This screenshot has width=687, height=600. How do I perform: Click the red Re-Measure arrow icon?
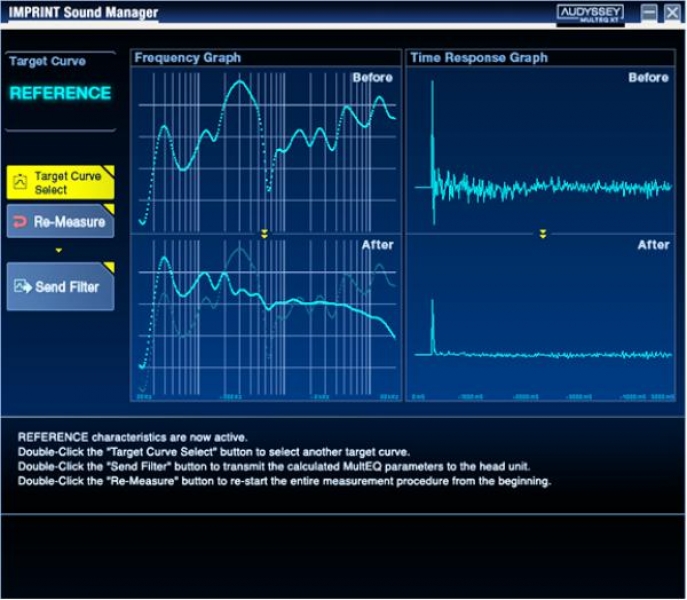click(x=20, y=222)
